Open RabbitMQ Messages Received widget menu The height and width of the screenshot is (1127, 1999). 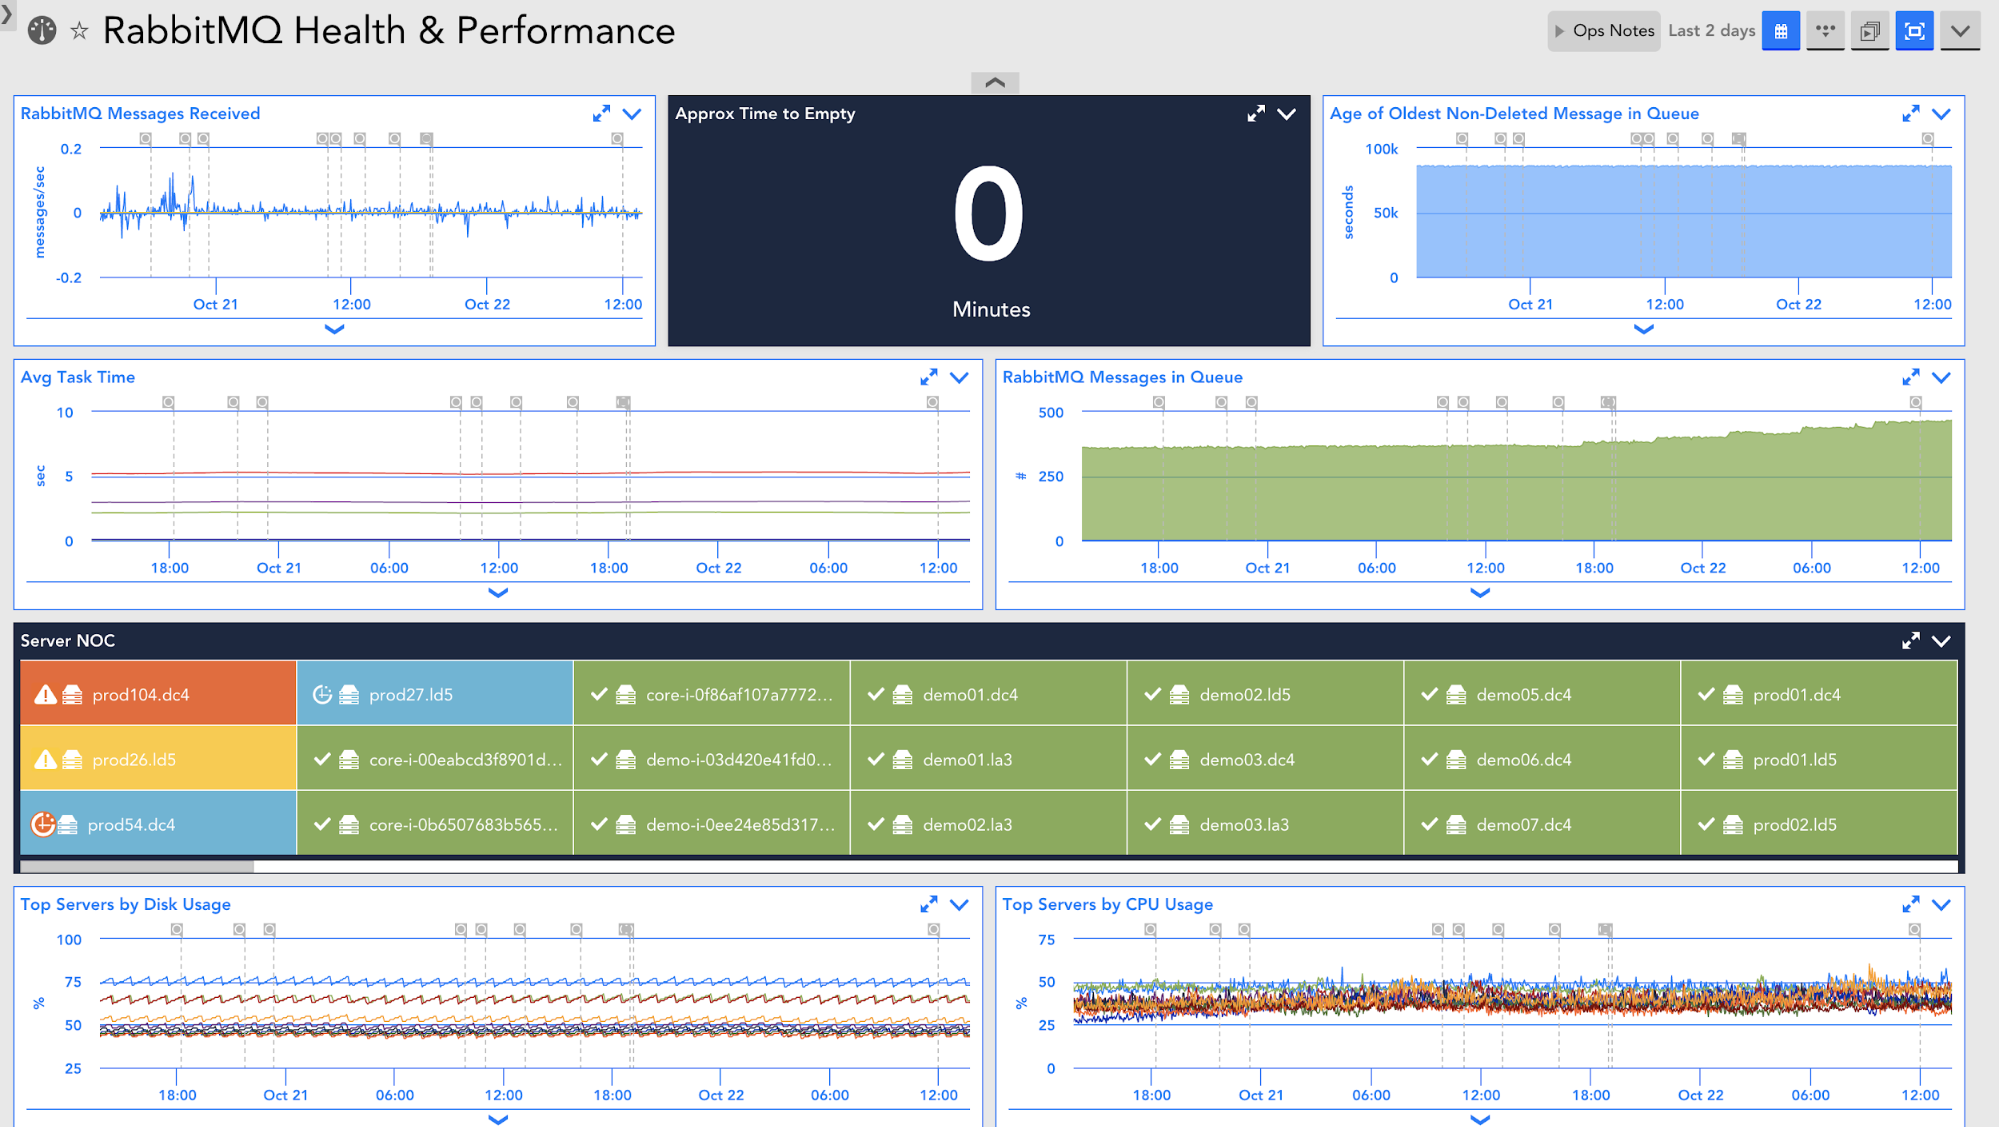[x=632, y=114]
